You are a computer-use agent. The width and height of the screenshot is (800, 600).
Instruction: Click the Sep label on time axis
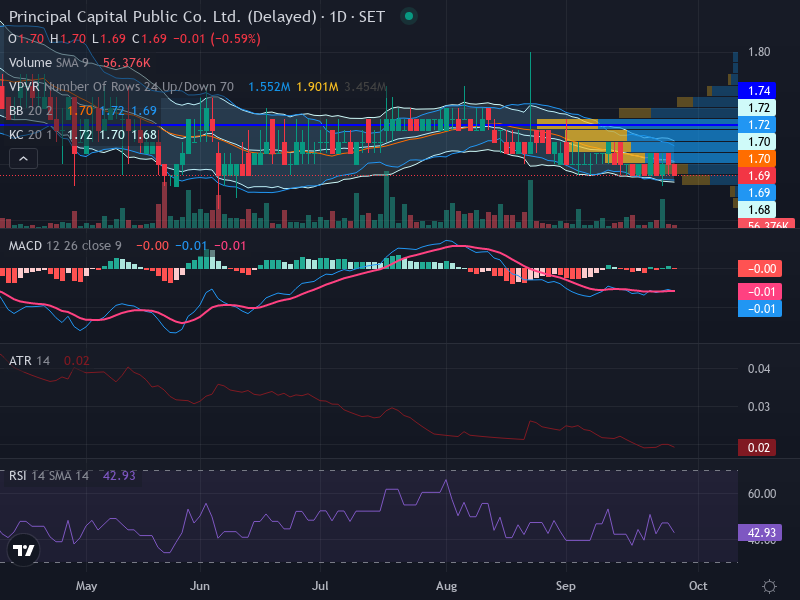(x=566, y=586)
